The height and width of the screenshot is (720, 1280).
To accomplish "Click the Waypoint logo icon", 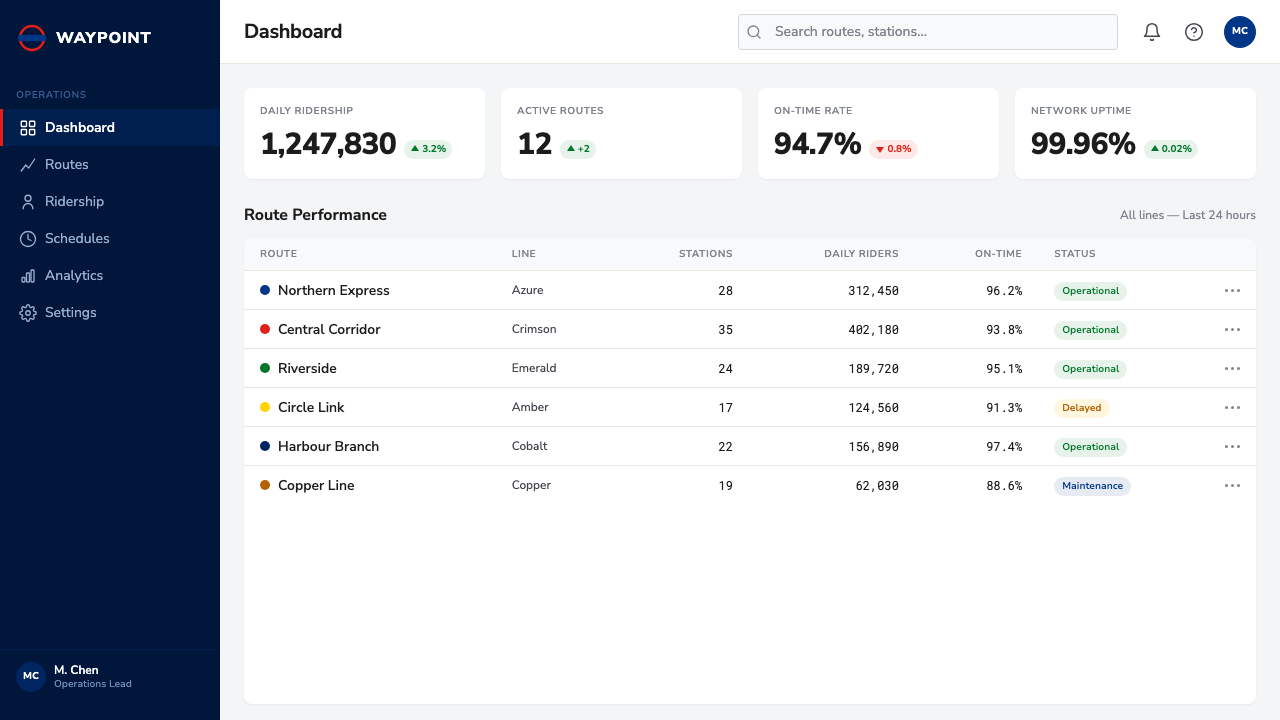I will (32, 38).
